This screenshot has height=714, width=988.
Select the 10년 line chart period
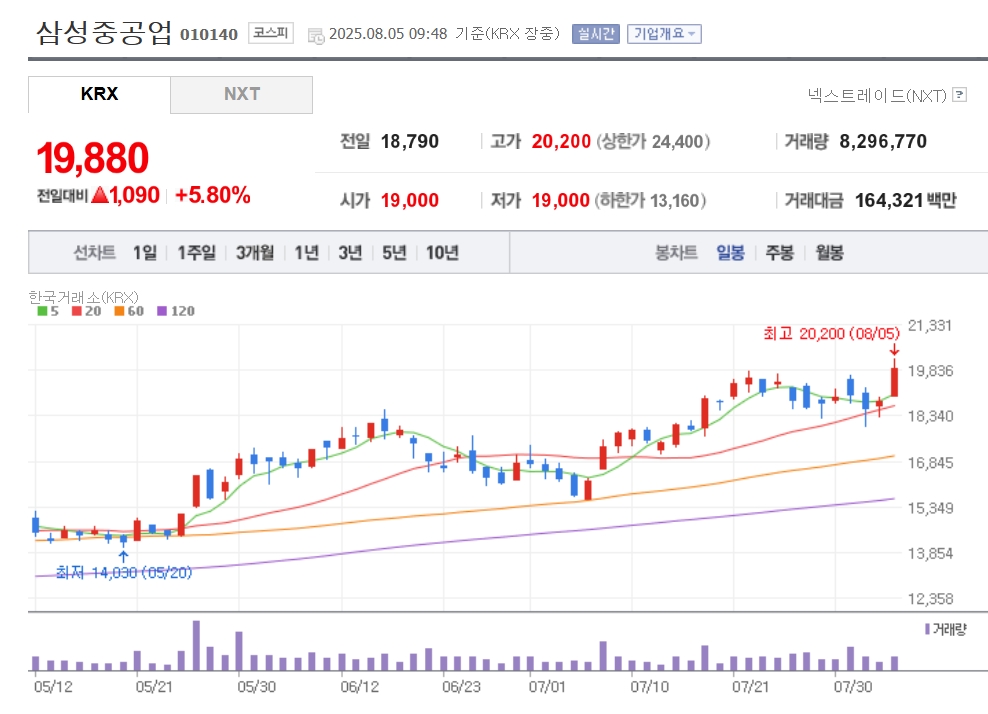[x=442, y=253]
